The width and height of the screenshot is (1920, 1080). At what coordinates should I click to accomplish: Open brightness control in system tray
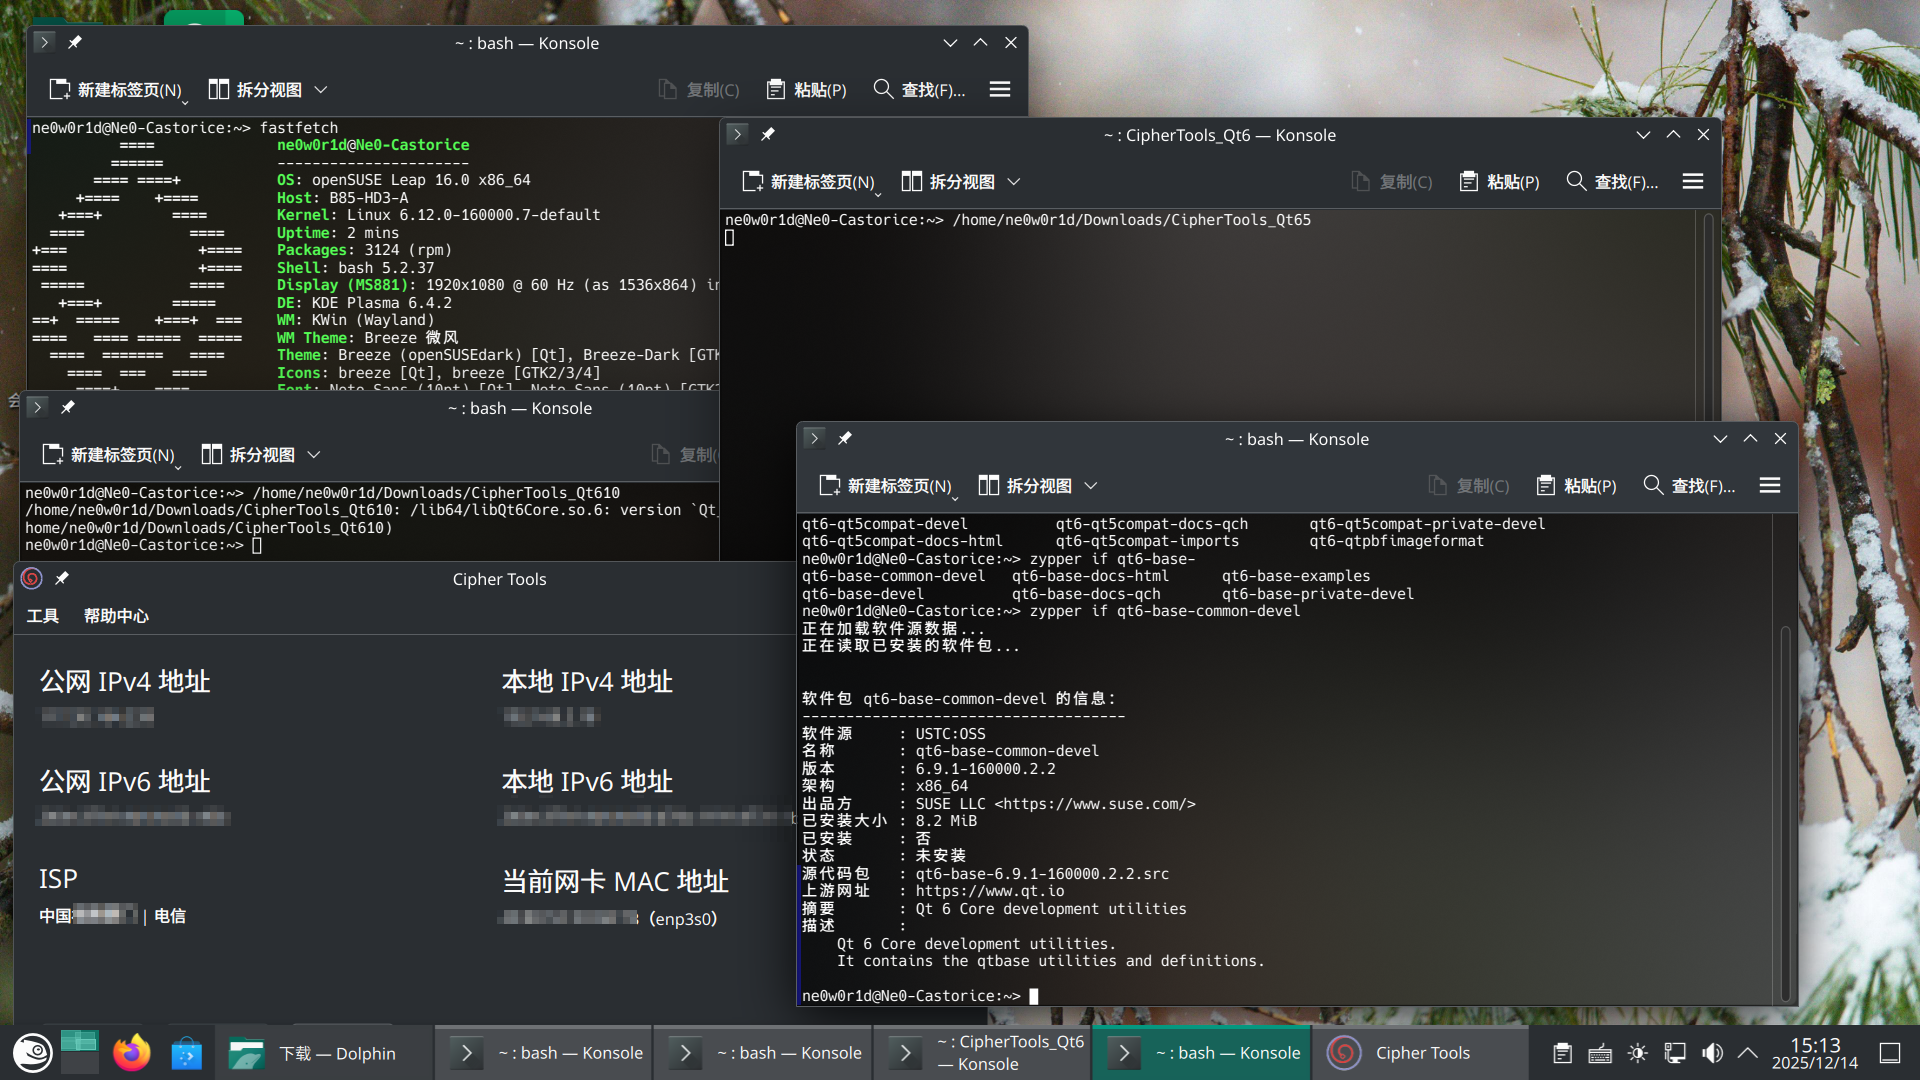coord(1637,1053)
